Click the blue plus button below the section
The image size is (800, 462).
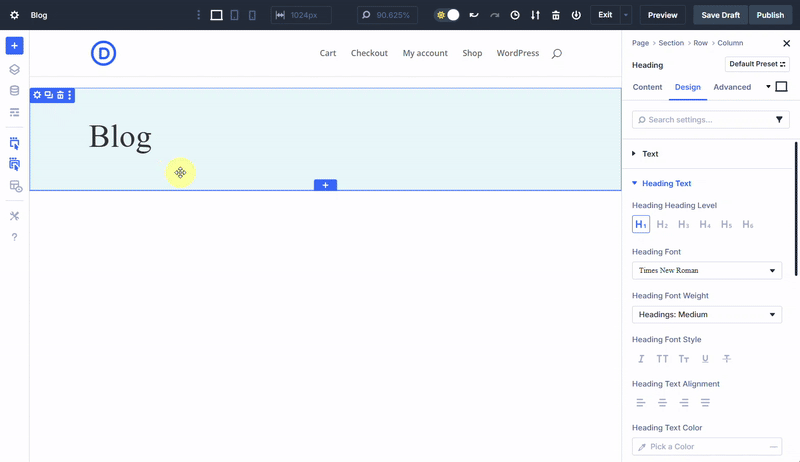[x=326, y=185]
